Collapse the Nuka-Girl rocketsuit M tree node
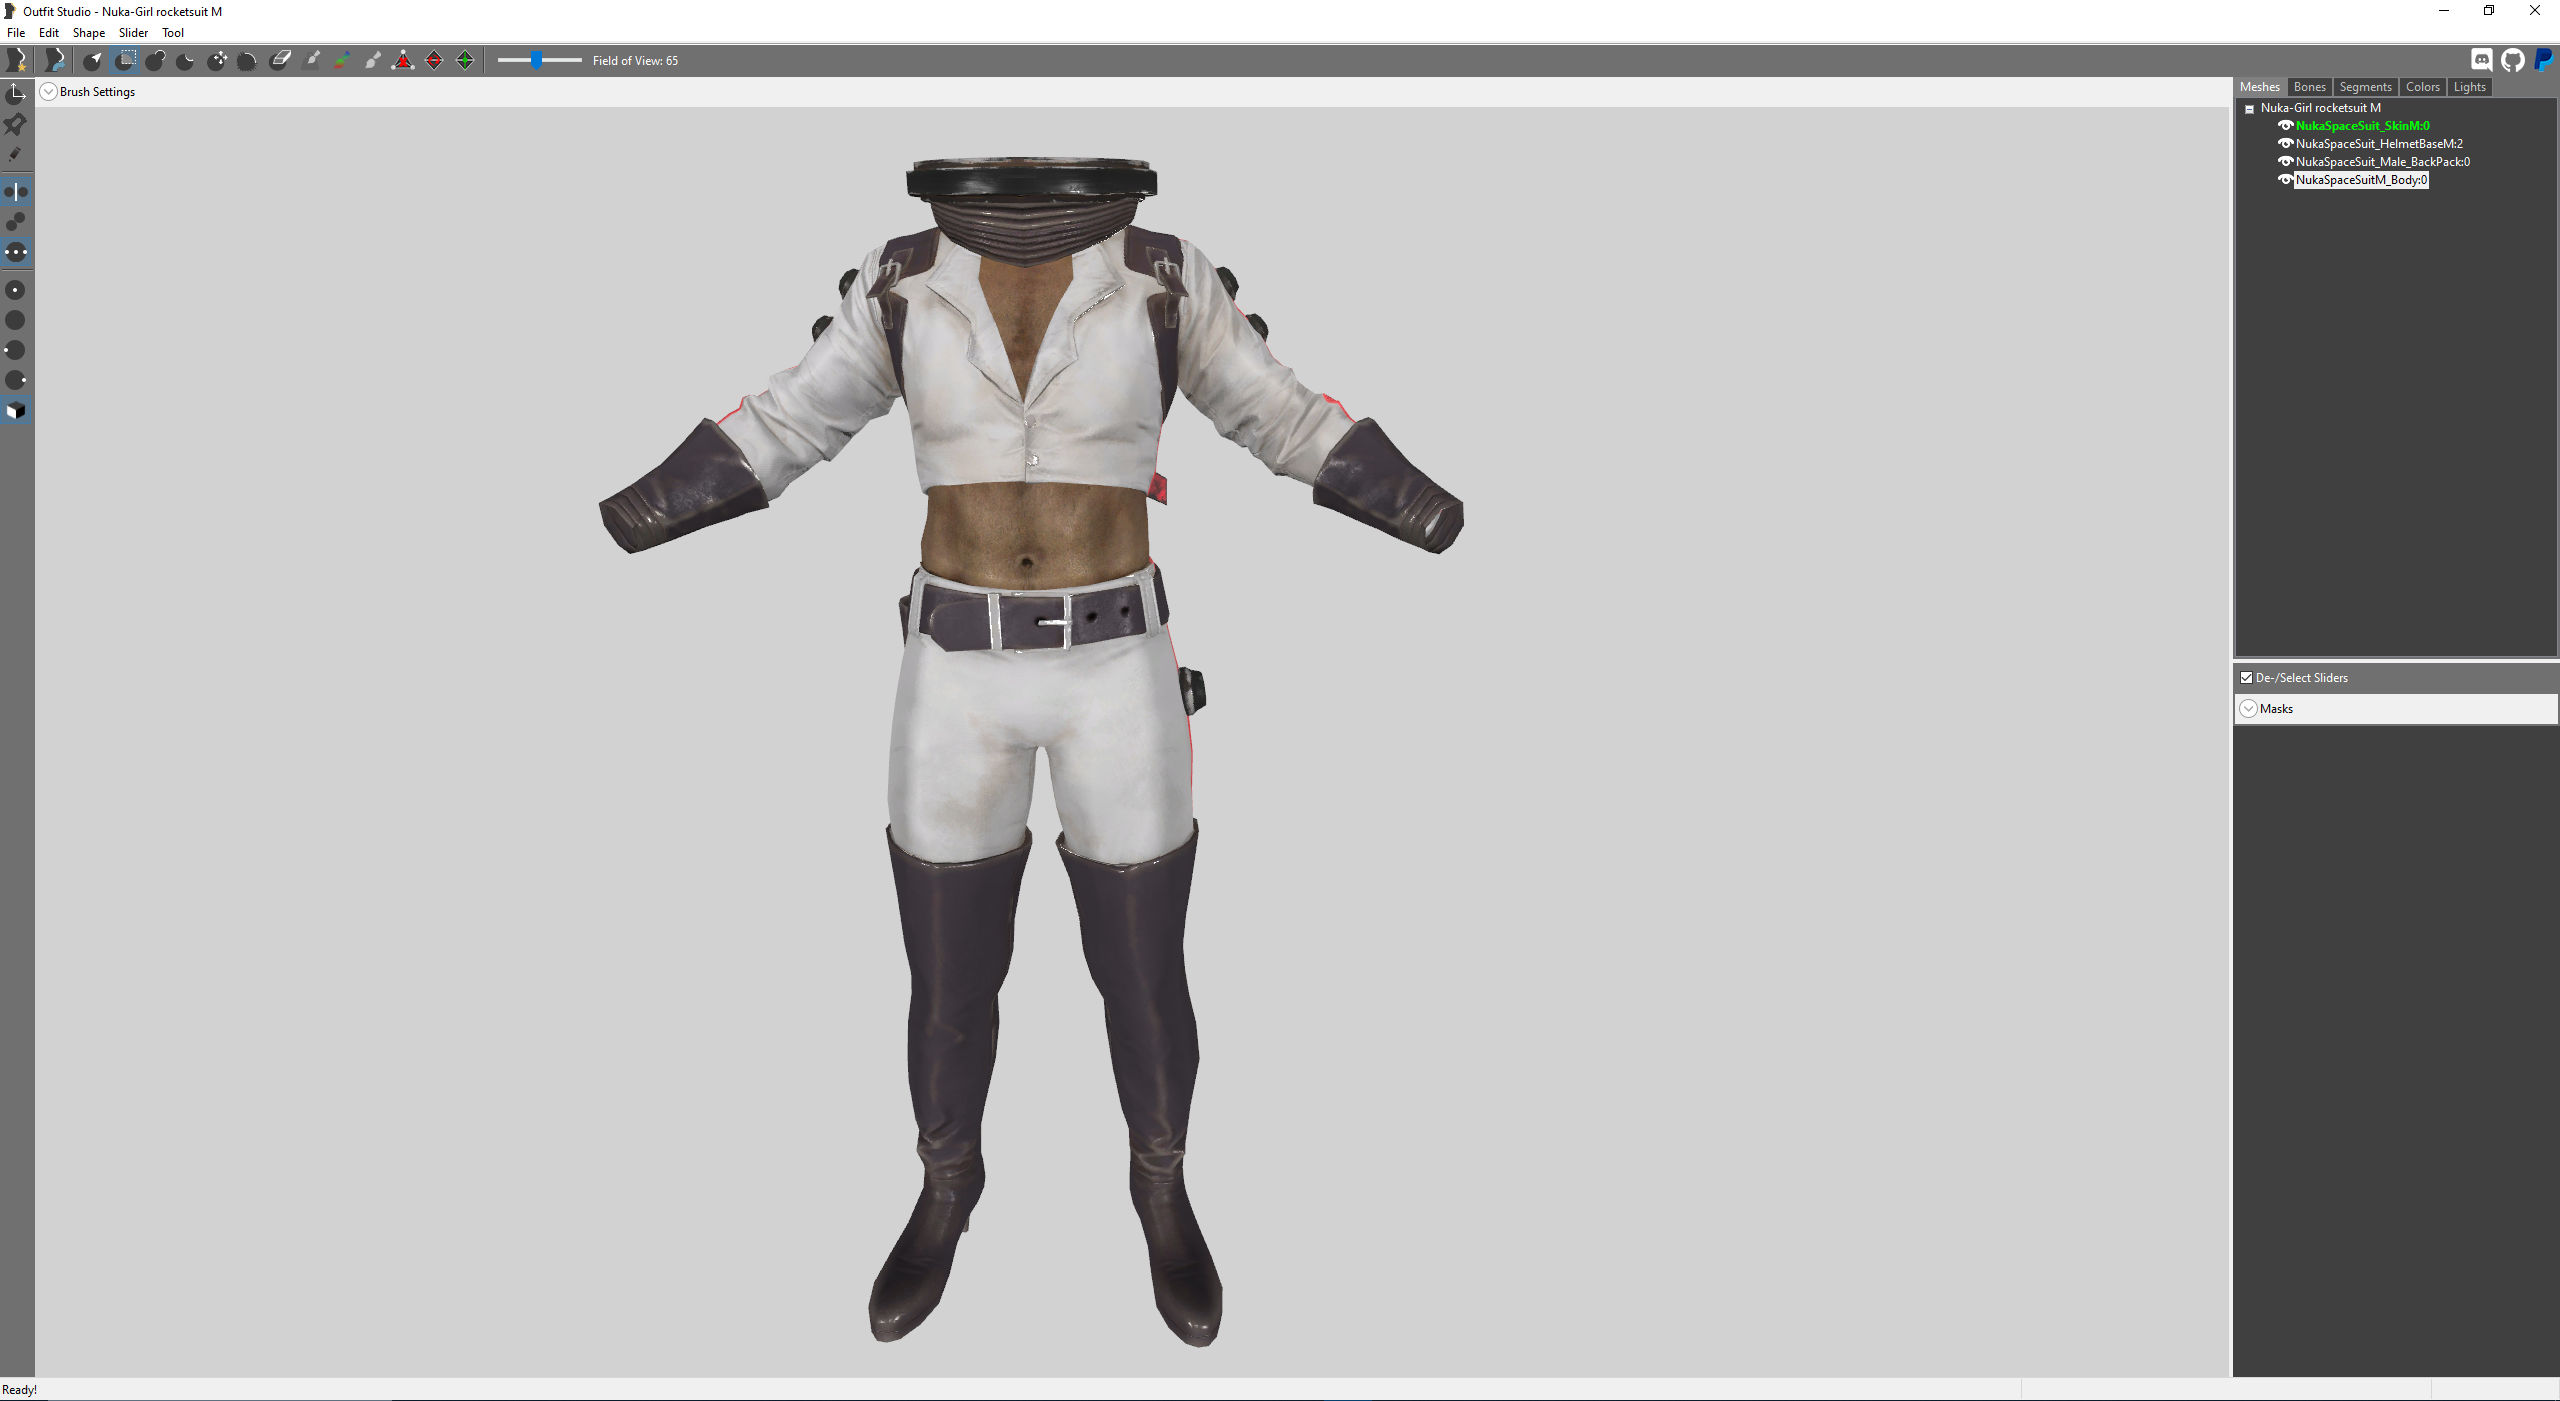 pyautogui.click(x=2250, y=109)
